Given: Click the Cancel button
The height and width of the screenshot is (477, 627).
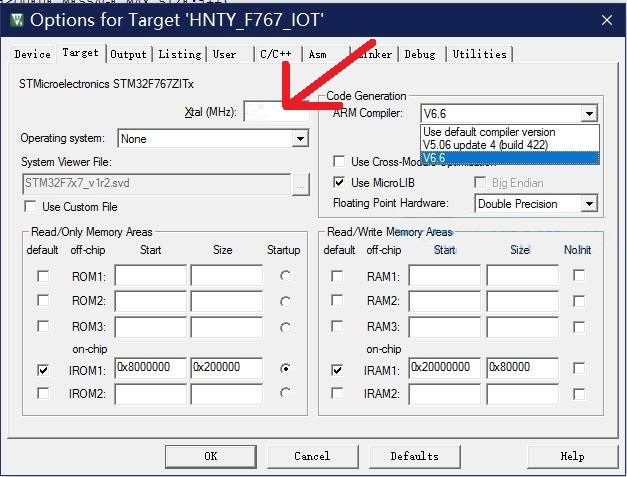Looking at the screenshot, I should [312, 456].
